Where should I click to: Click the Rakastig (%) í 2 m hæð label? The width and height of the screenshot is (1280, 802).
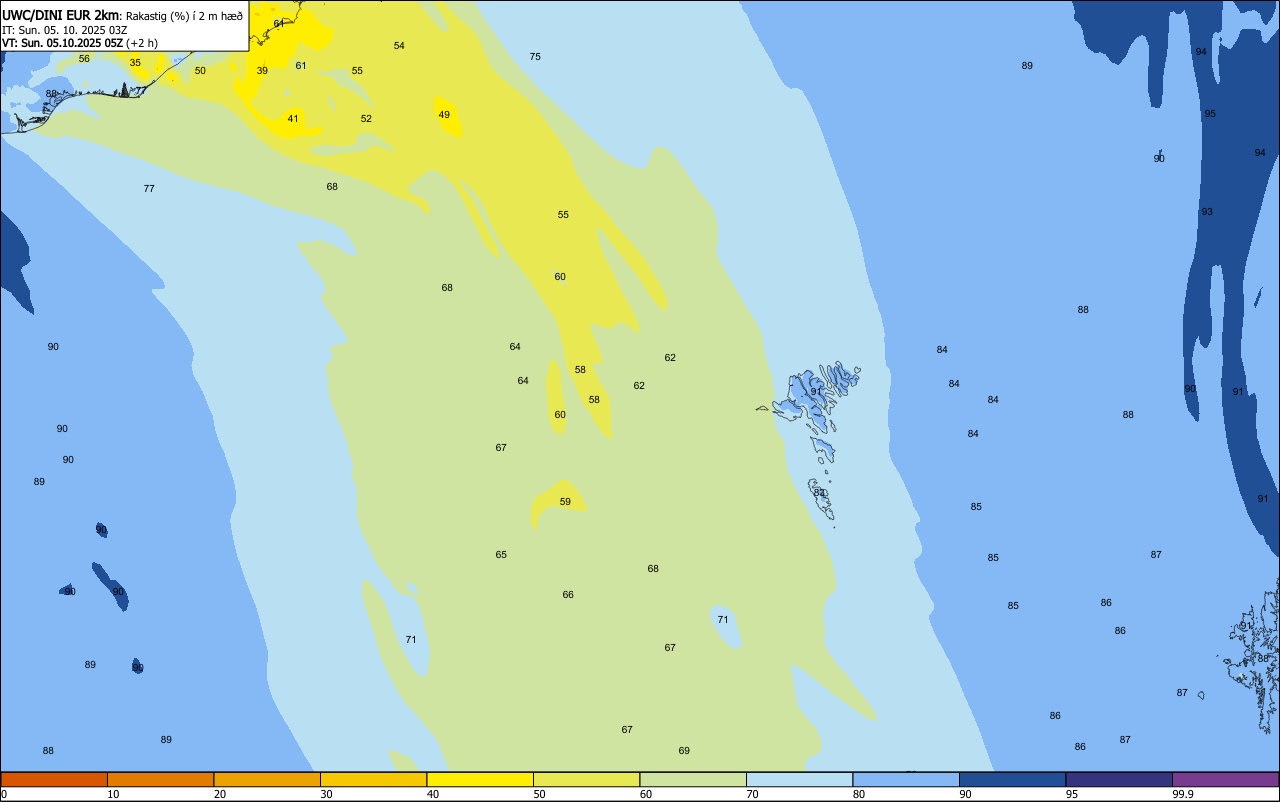184,16
